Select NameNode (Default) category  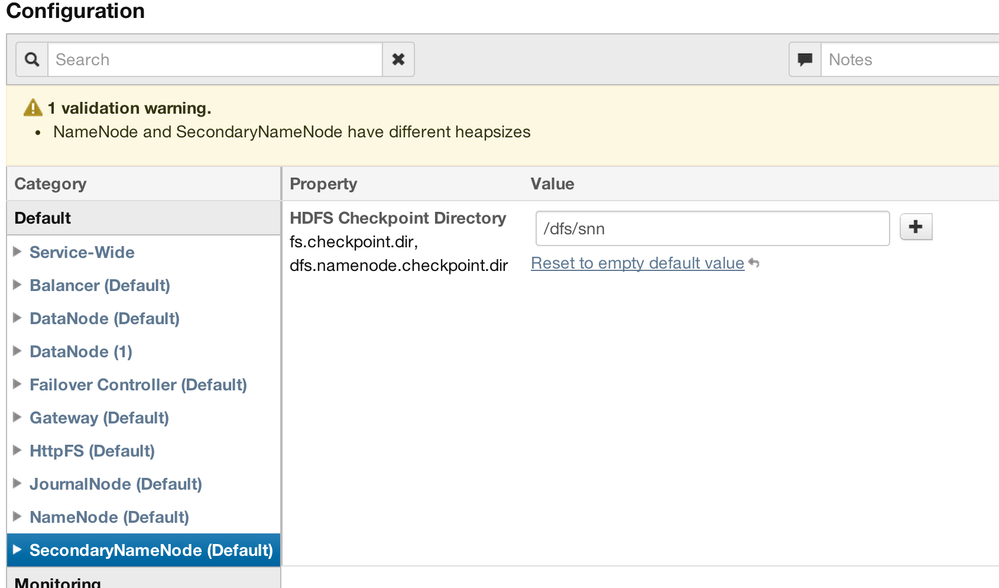point(109,517)
